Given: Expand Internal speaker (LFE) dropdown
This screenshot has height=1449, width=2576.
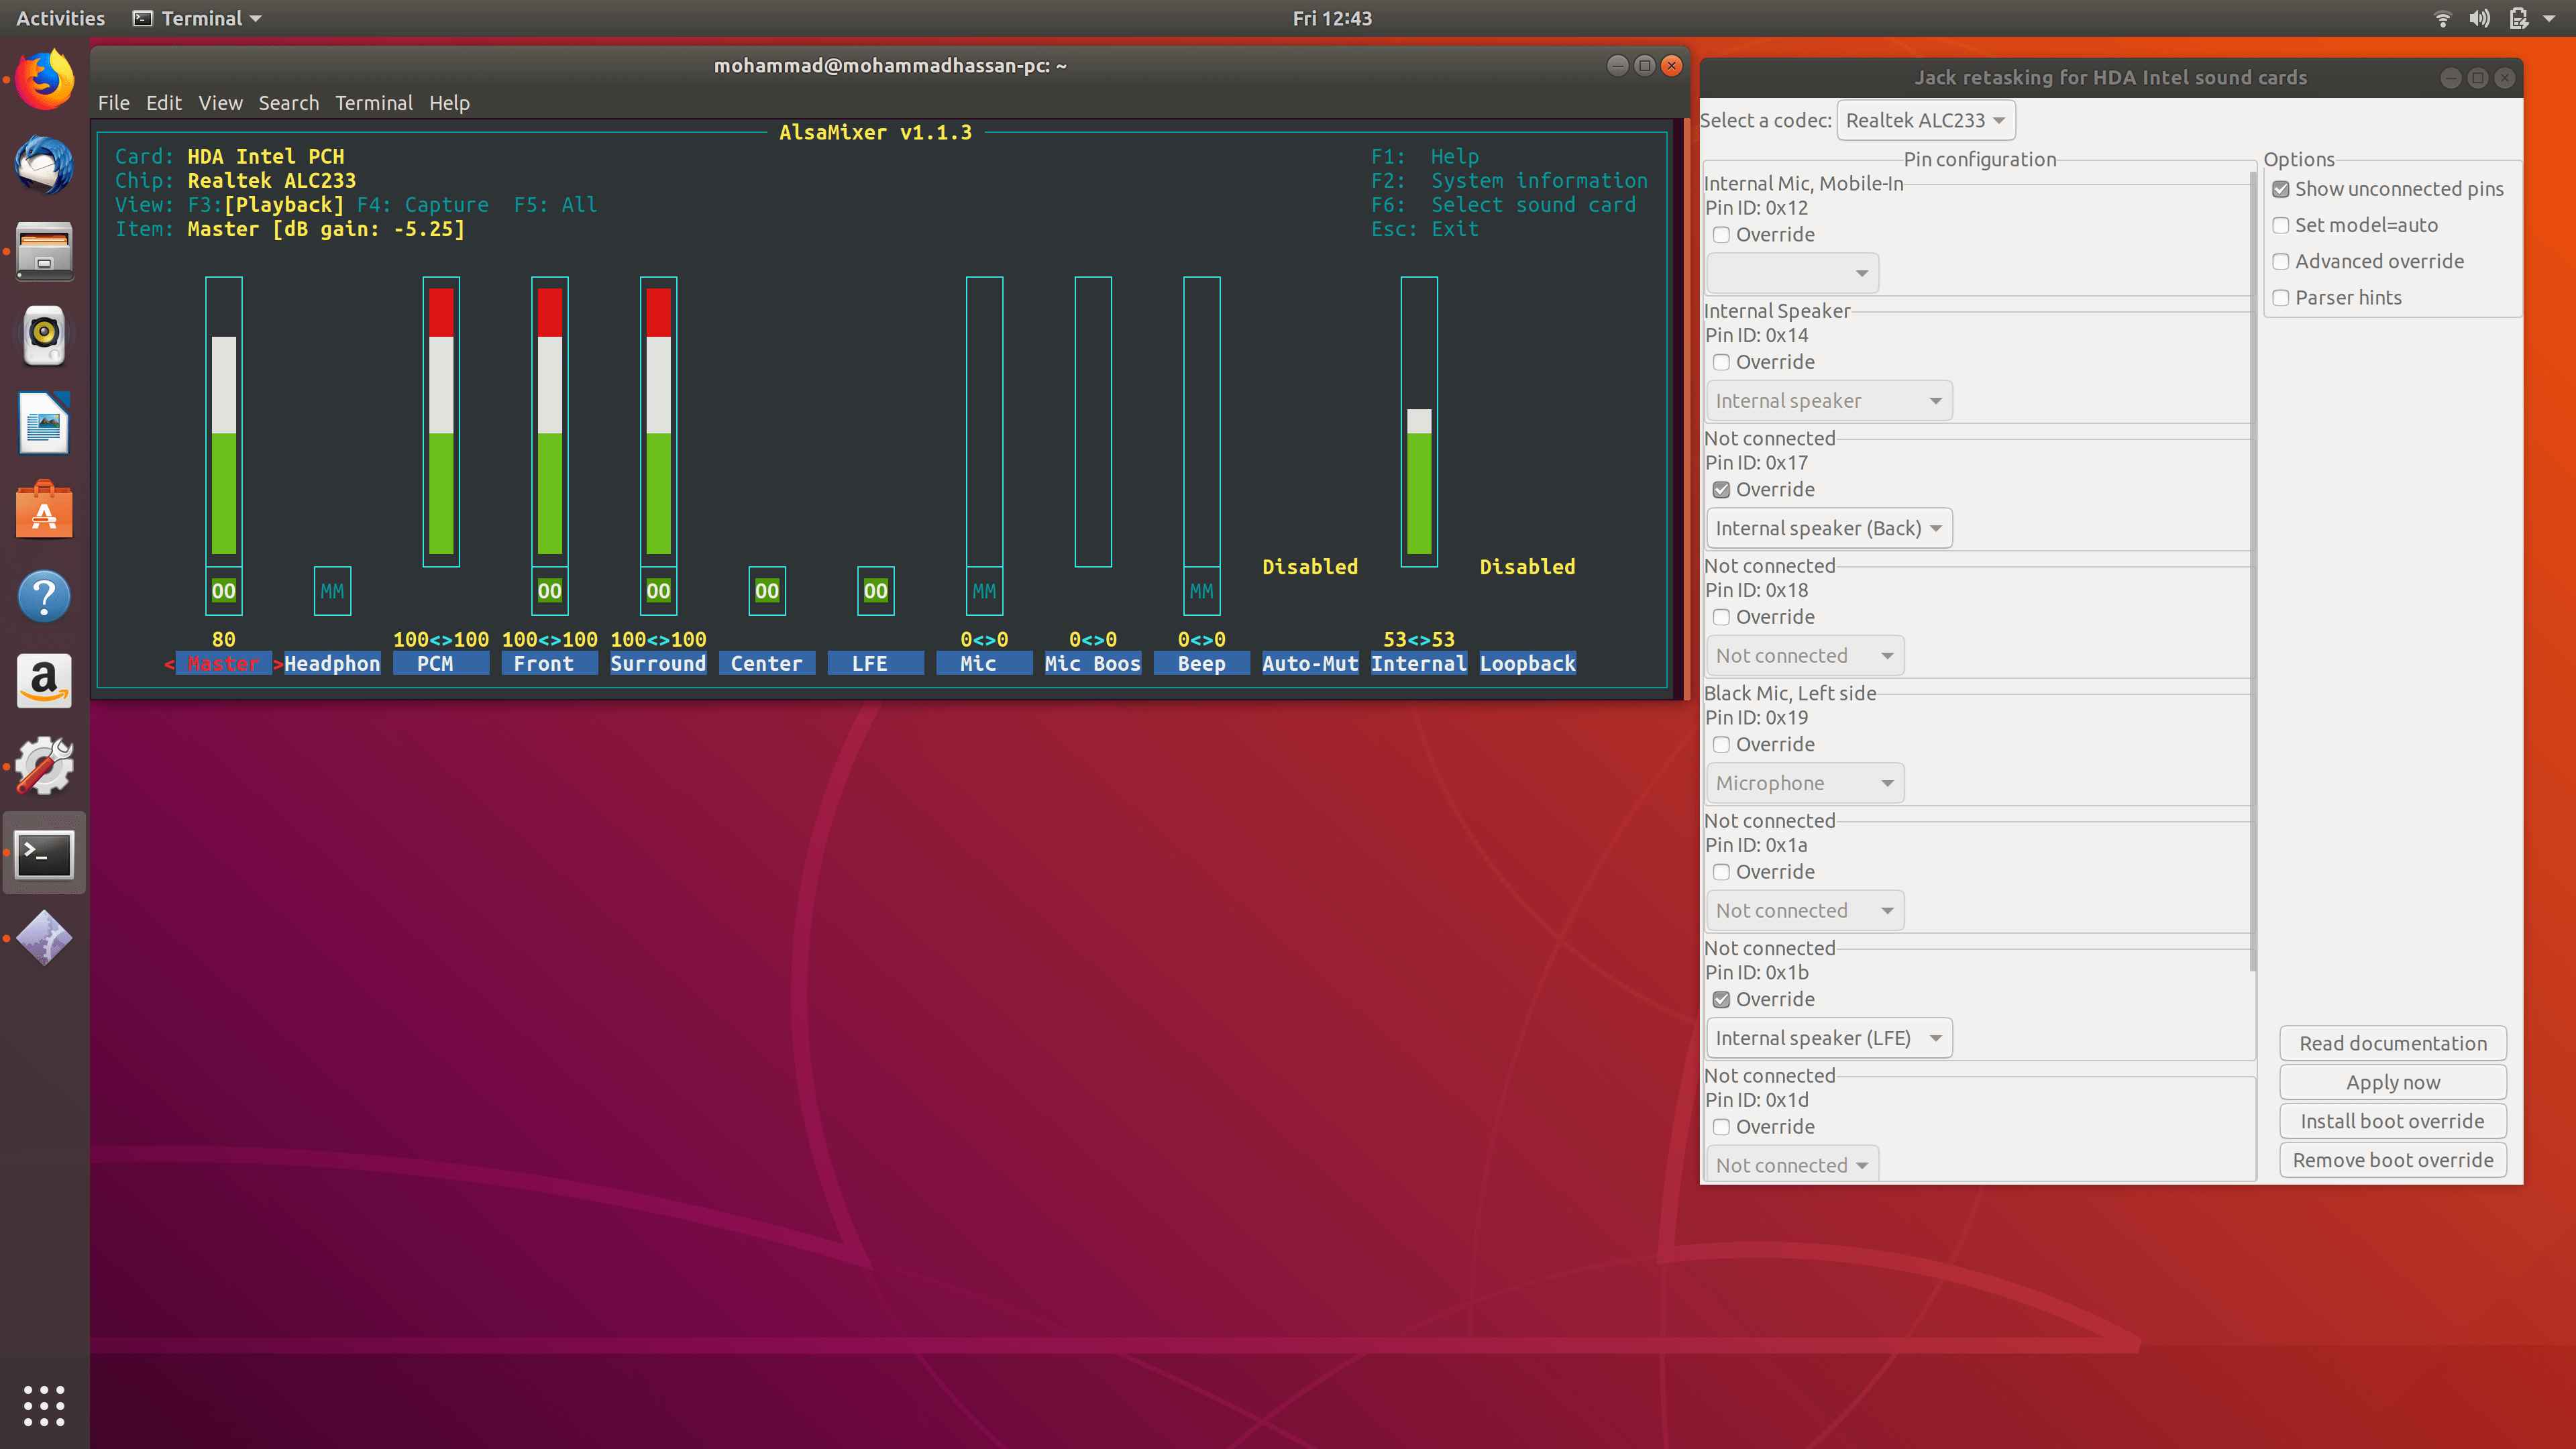Looking at the screenshot, I should pyautogui.click(x=1828, y=1038).
